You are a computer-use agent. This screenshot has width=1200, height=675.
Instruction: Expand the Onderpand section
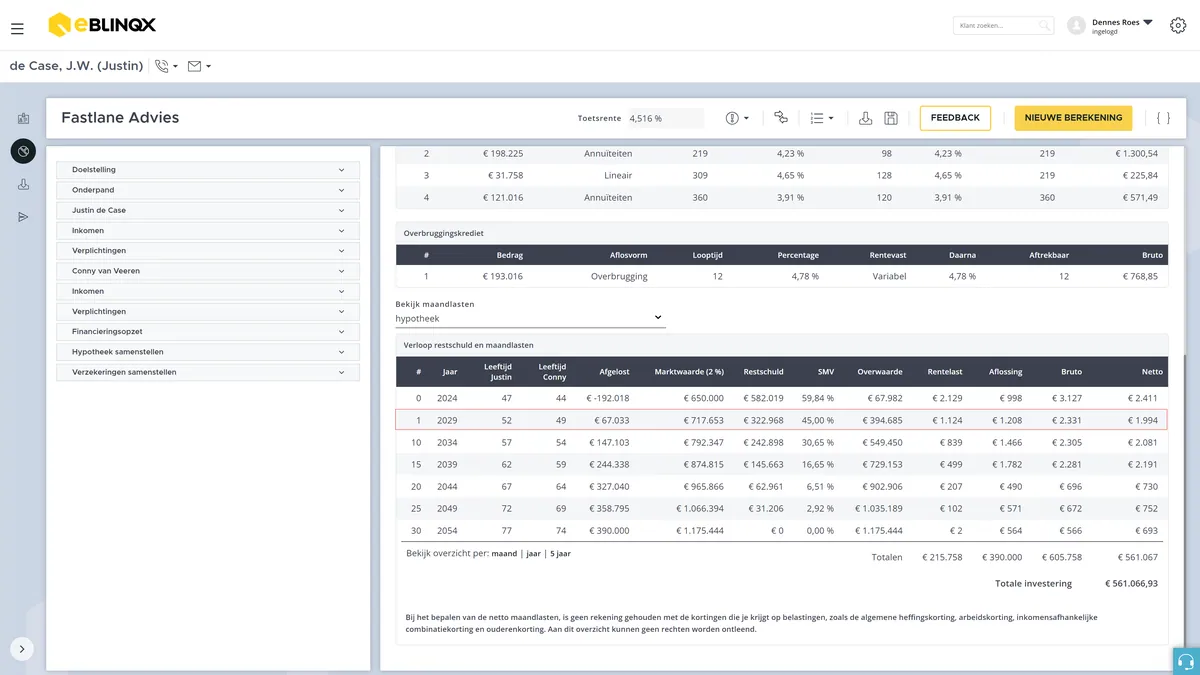208,190
